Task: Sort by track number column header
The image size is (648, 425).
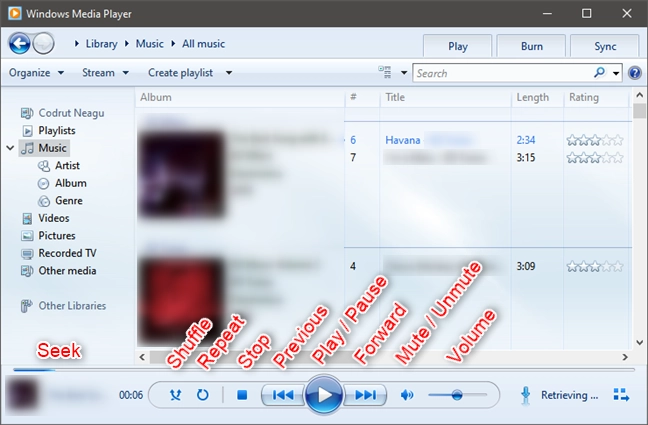Action: click(x=362, y=98)
